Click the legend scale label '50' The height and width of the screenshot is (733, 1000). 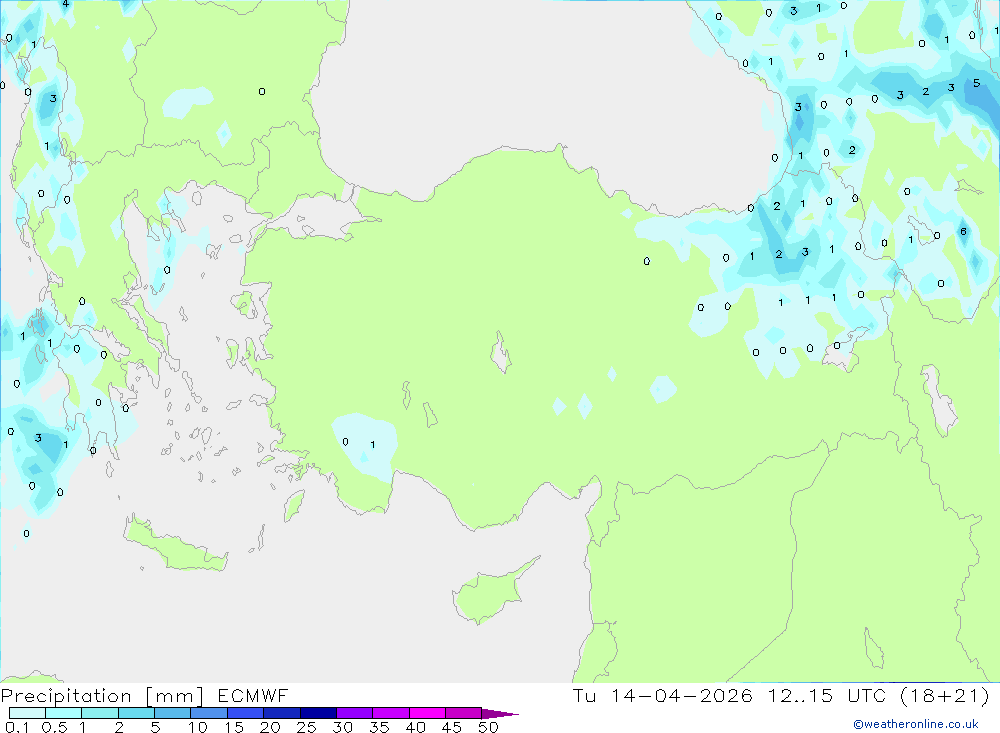click(488, 727)
